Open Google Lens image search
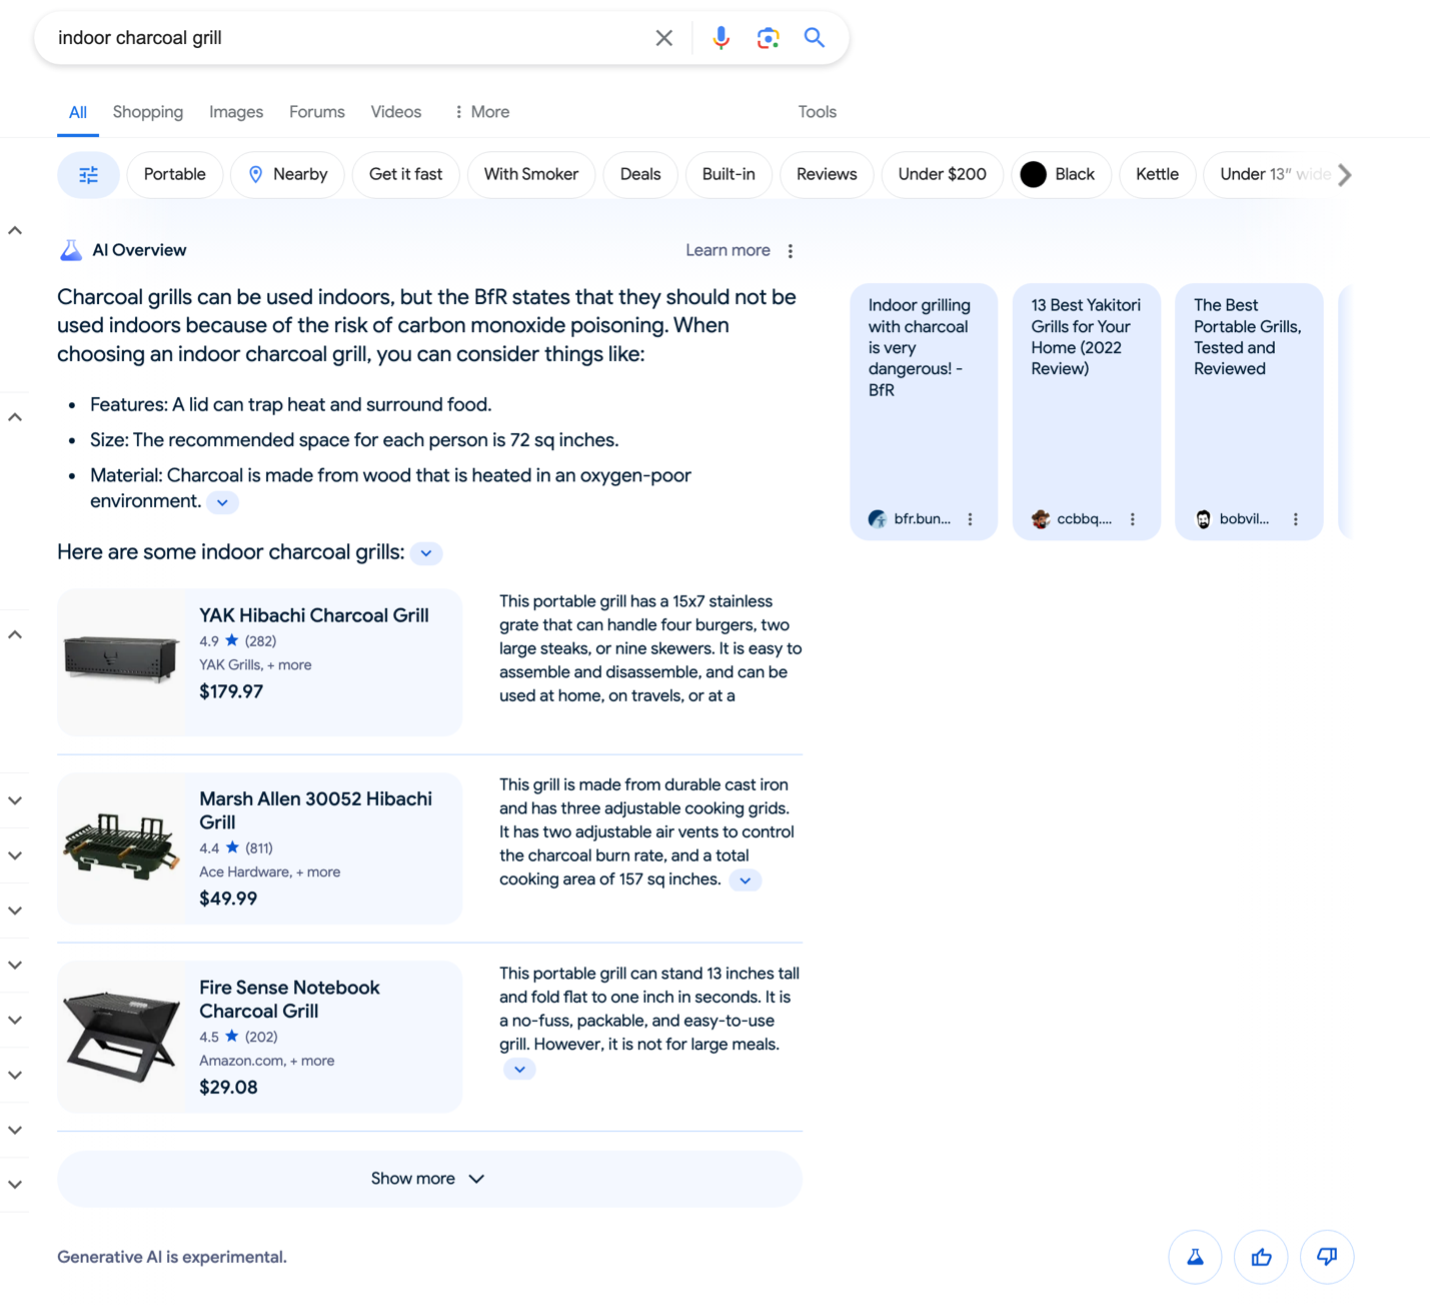 767,38
